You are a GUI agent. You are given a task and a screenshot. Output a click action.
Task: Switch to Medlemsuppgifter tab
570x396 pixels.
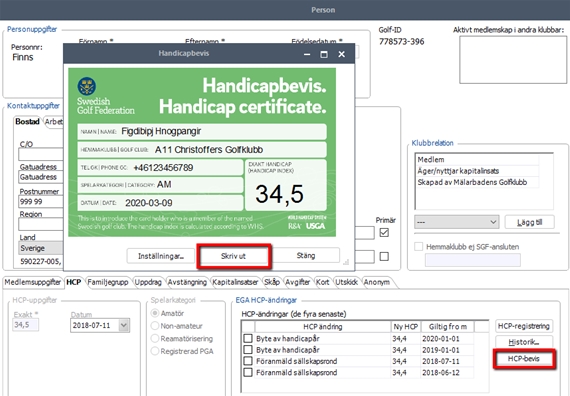[x=33, y=282]
